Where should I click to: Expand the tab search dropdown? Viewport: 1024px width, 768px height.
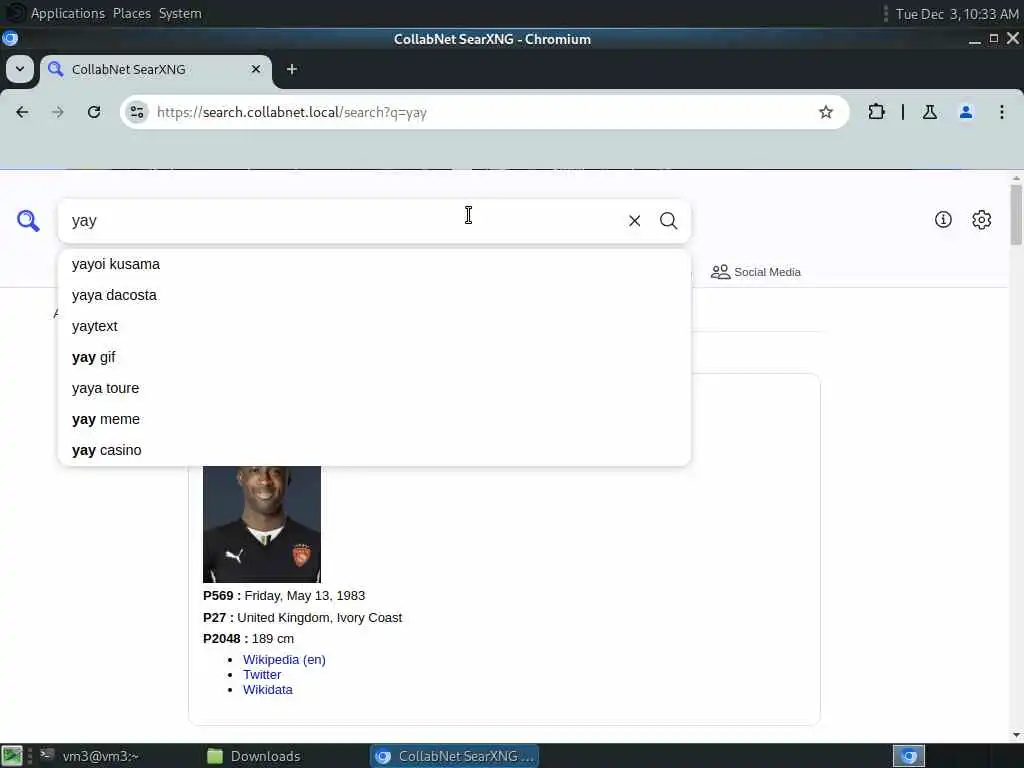pos(20,69)
